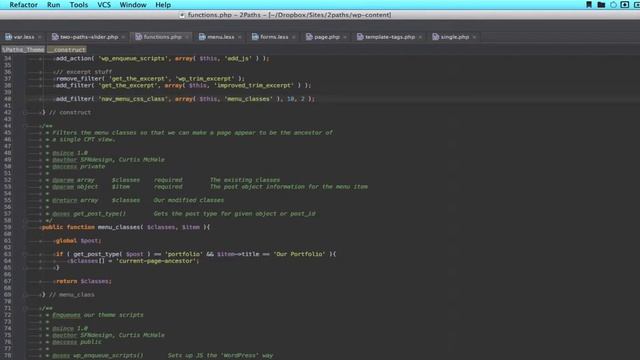This screenshot has height=360, width=640.
Task: Click the var.less file type icon
Action: 9,37
